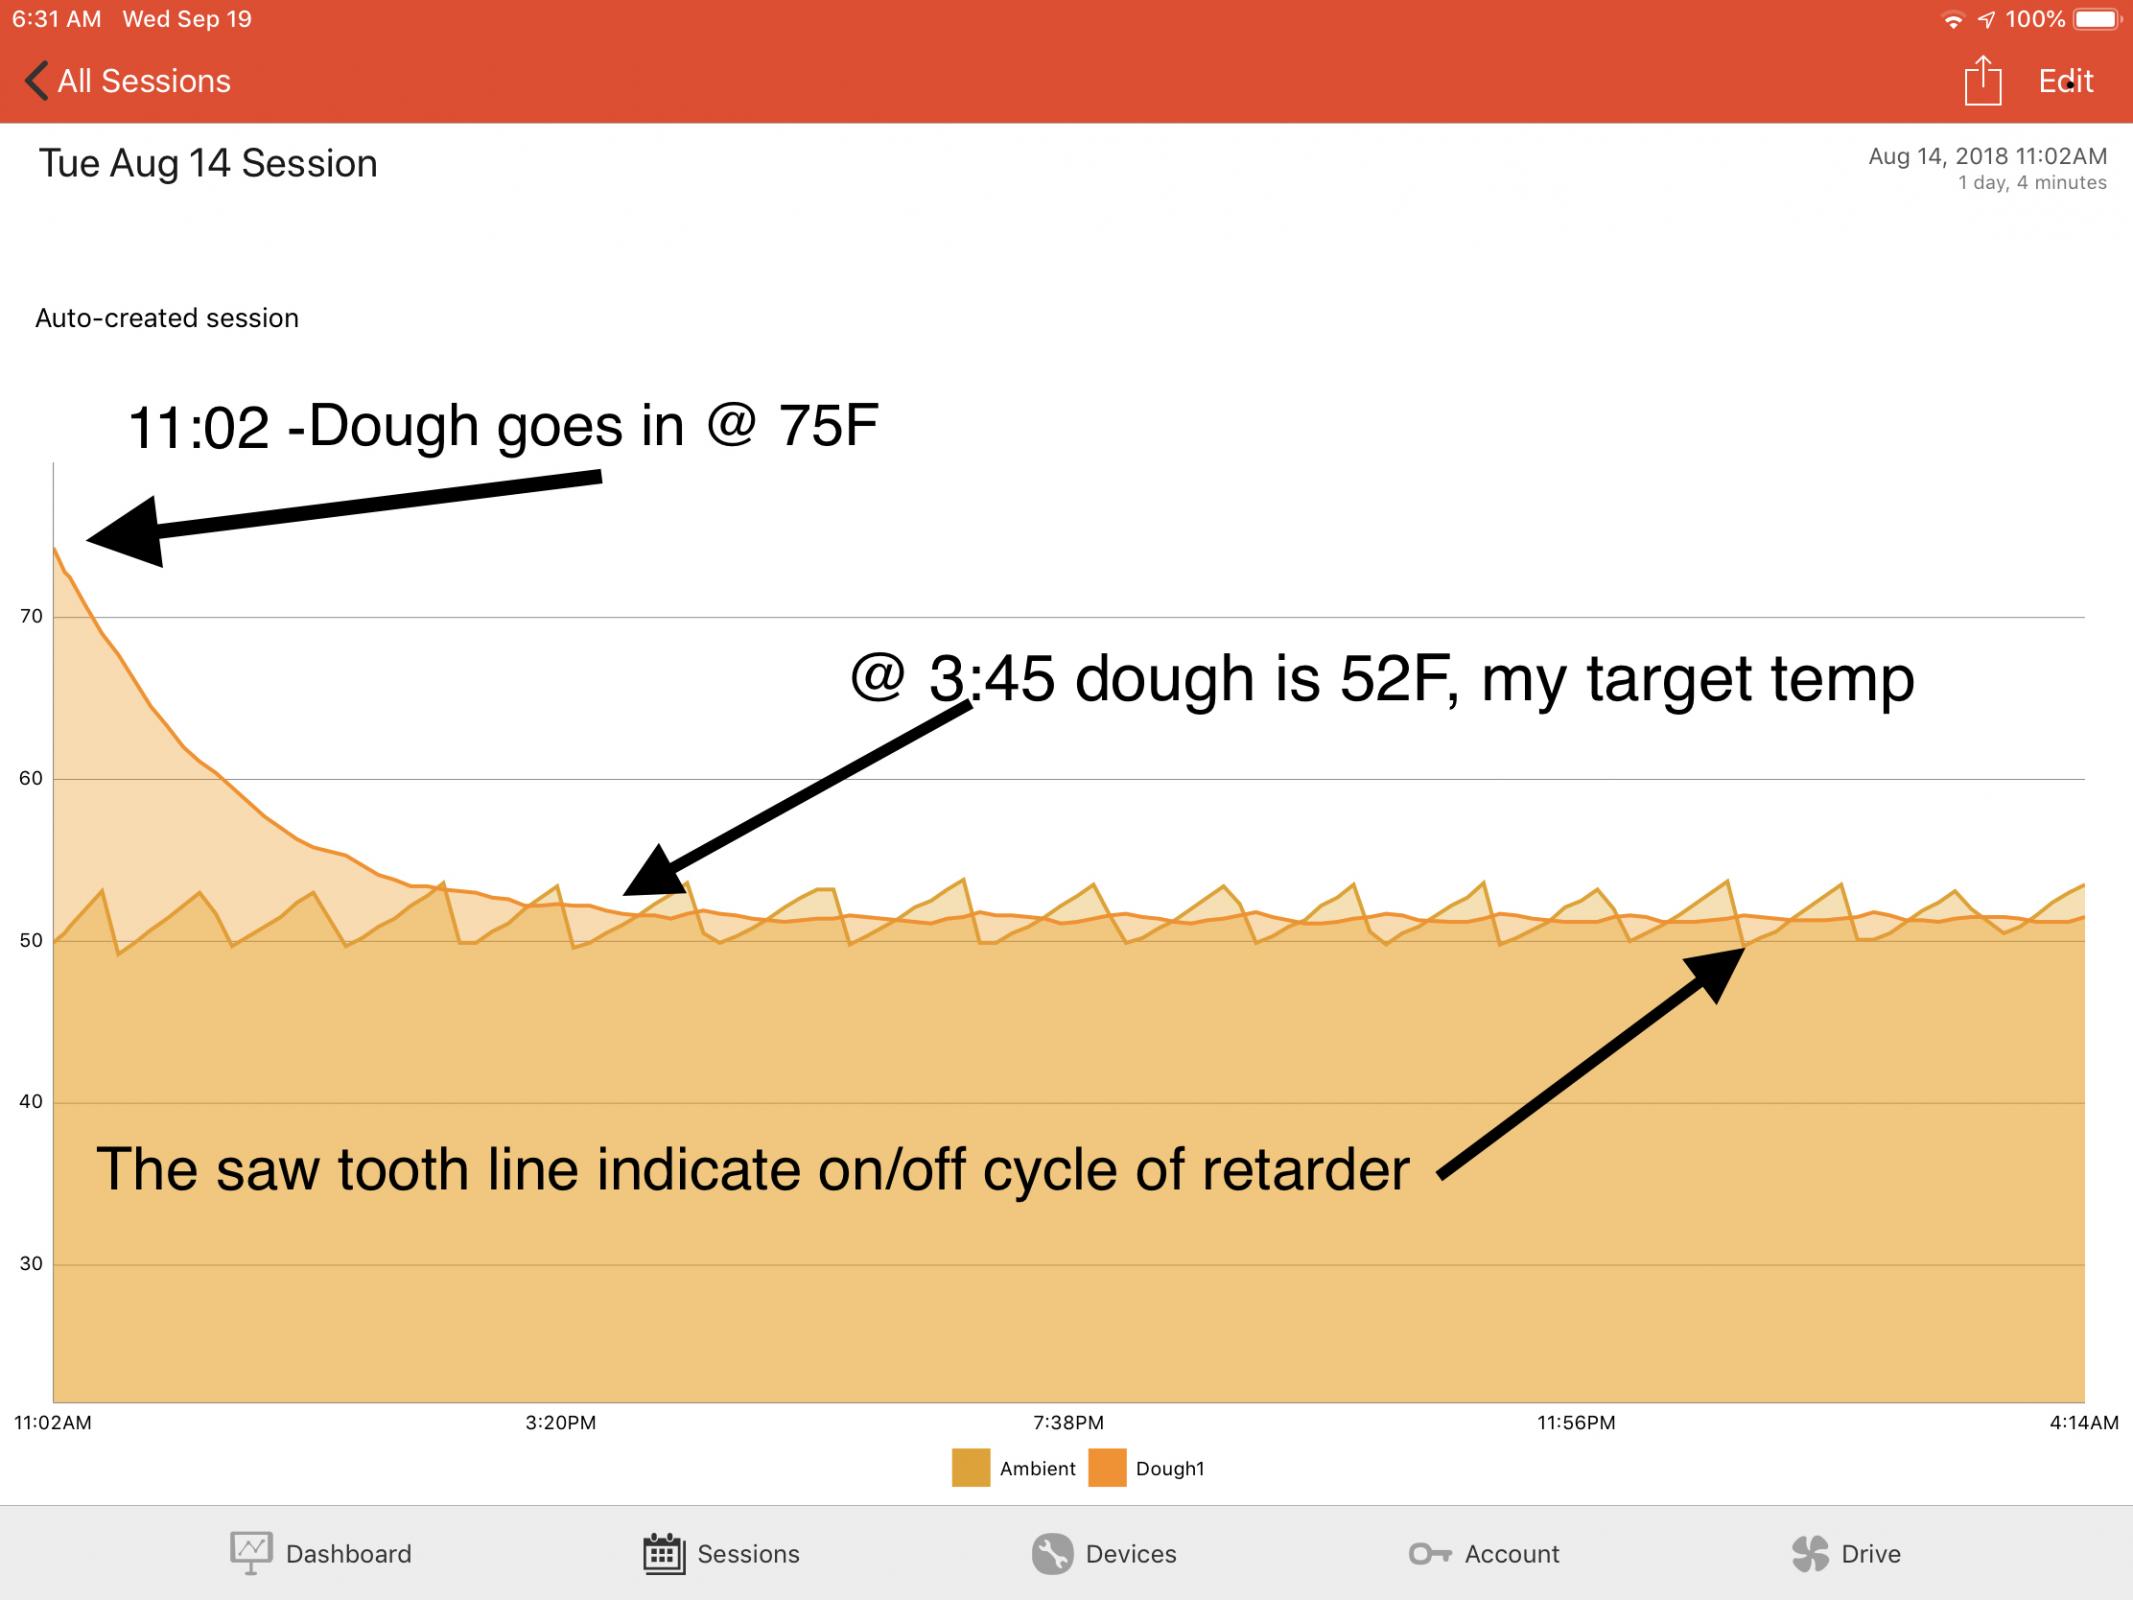Toggle the Dough1 series legend swatch
The width and height of the screenshot is (2133, 1600).
click(1107, 1468)
